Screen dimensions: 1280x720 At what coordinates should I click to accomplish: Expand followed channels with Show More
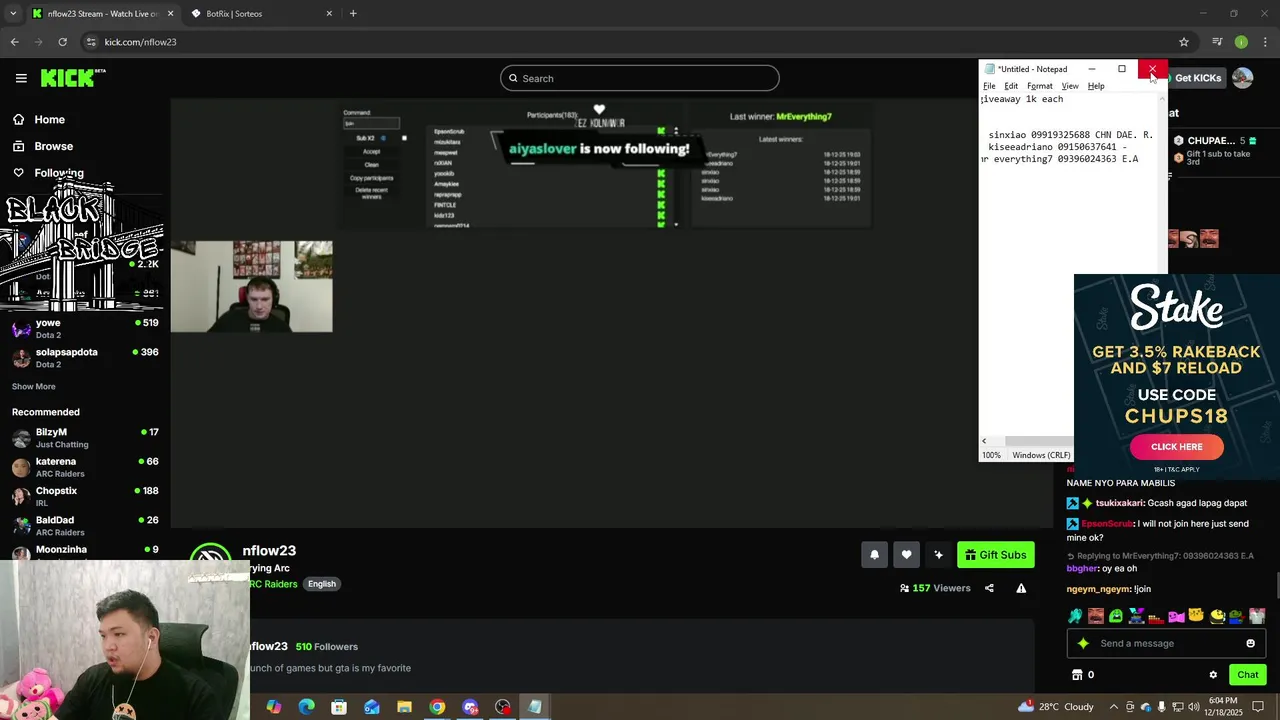(34, 386)
